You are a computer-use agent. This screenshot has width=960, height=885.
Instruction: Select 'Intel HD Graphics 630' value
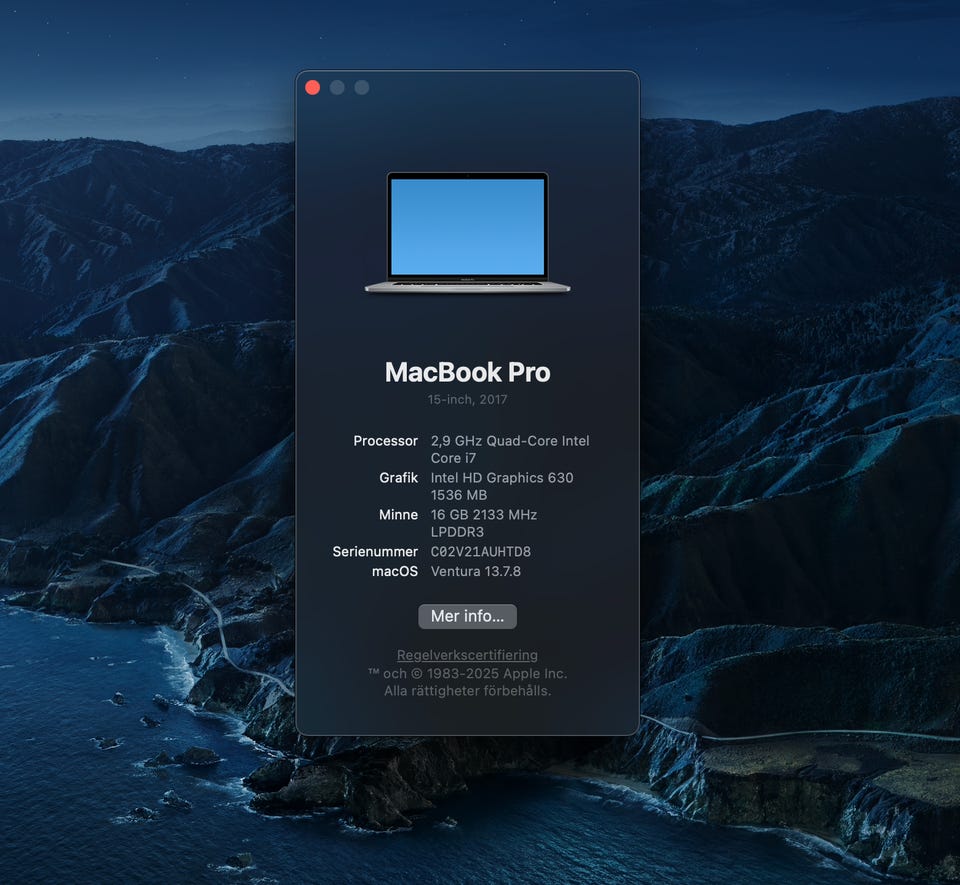[x=502, y=477]
